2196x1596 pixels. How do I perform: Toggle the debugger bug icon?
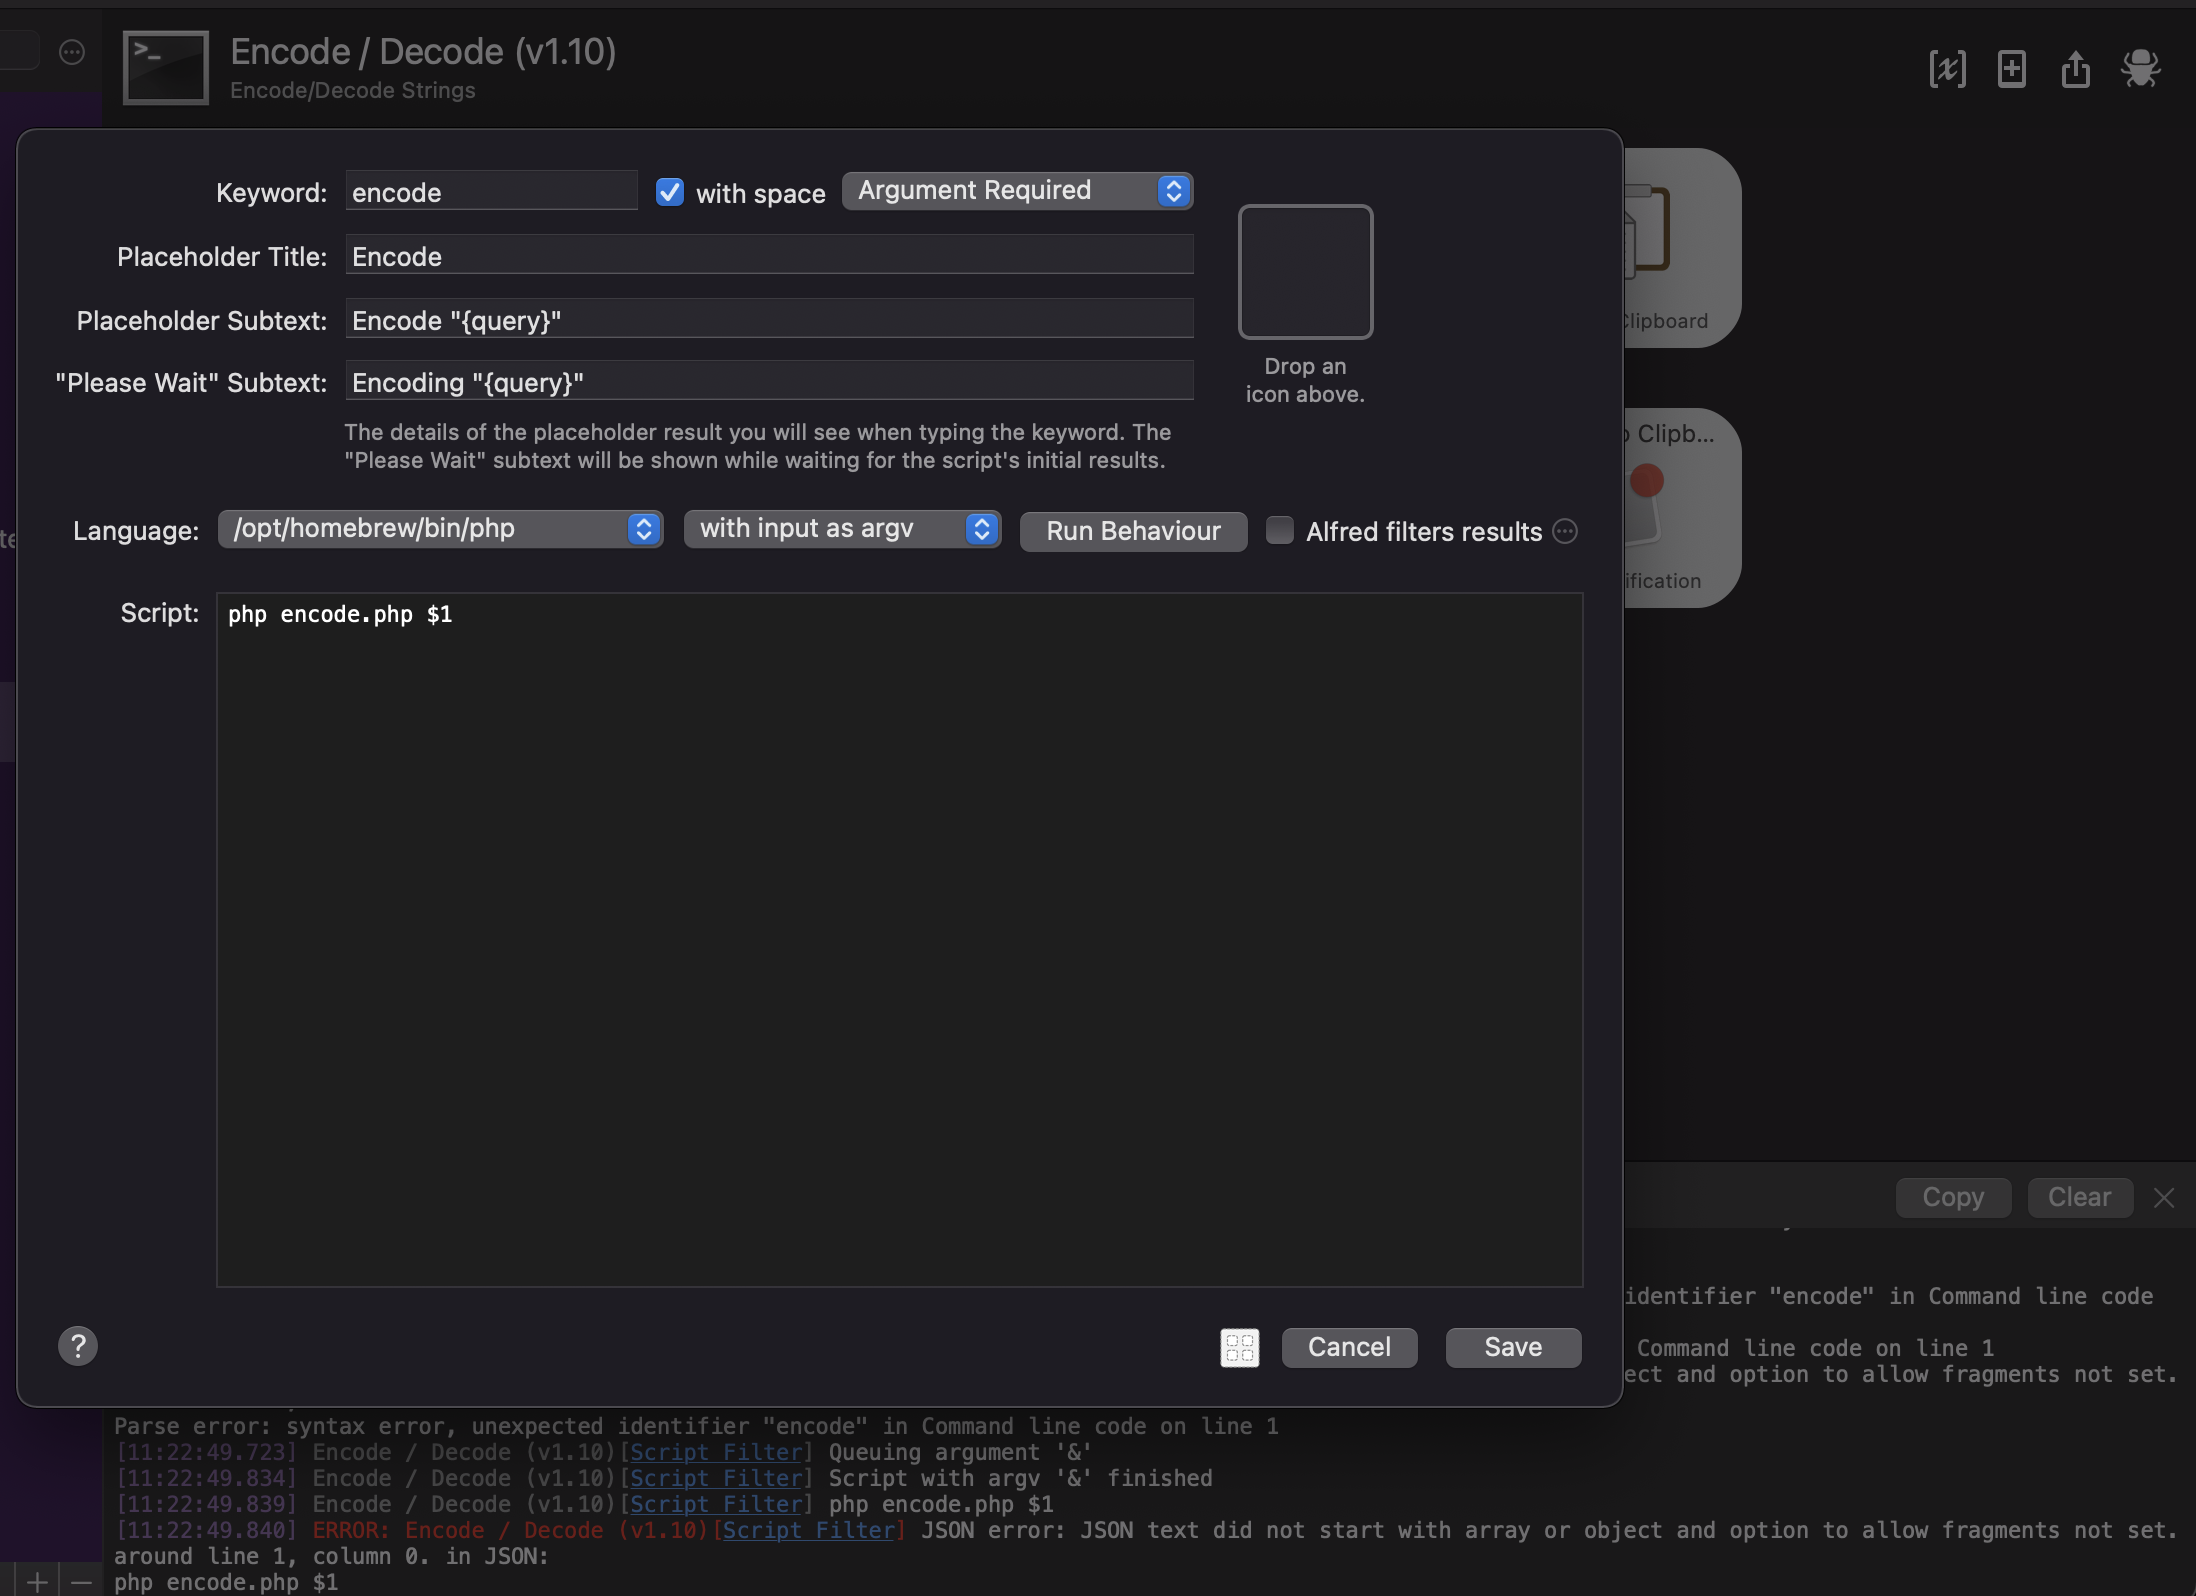(2141, 69)
